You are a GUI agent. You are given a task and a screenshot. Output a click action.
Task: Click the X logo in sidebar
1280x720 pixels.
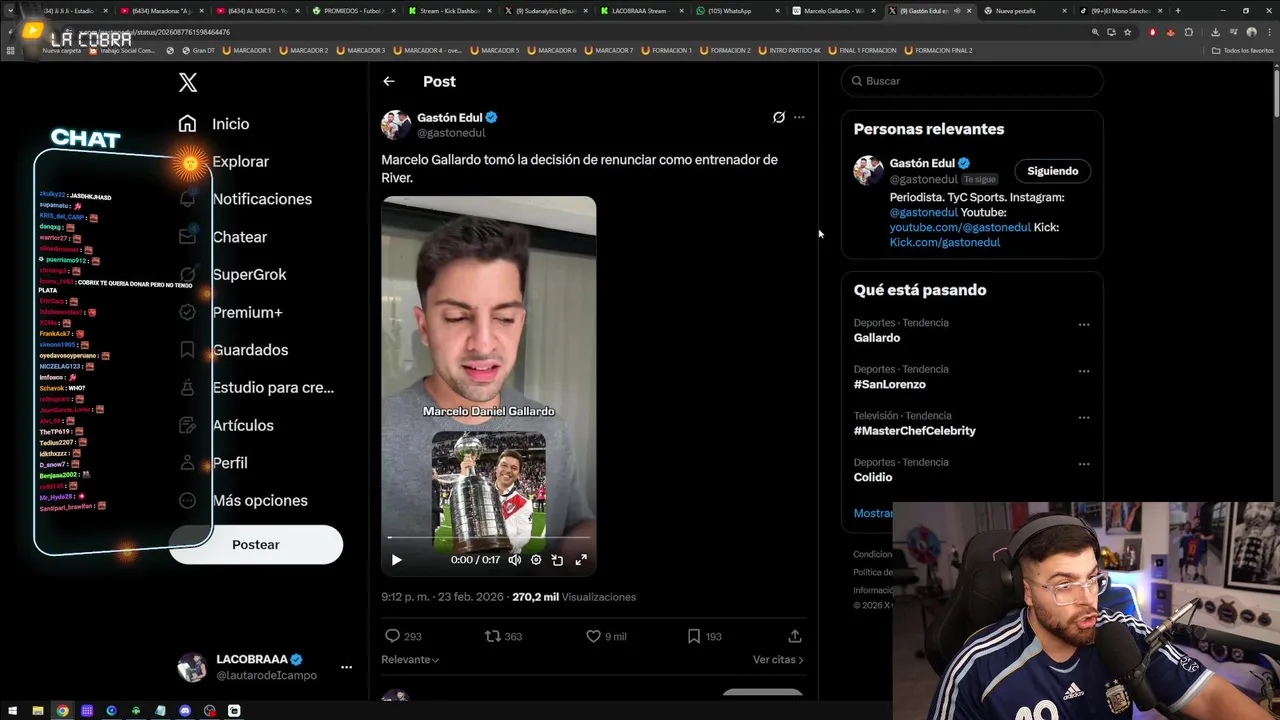click(188, 82)
